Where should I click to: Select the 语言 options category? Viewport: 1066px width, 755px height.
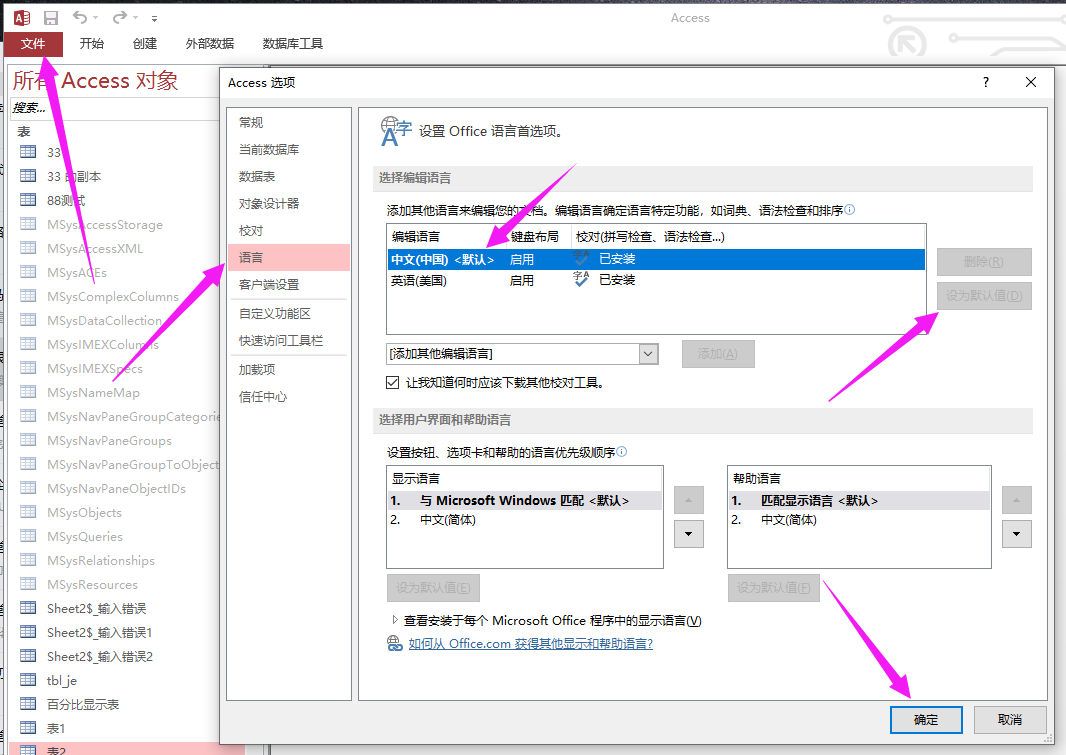[x=288, y=258]
